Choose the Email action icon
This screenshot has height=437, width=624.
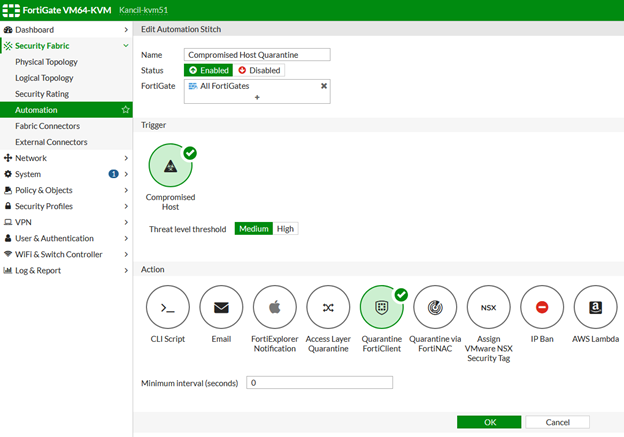(x=221, y=307)
